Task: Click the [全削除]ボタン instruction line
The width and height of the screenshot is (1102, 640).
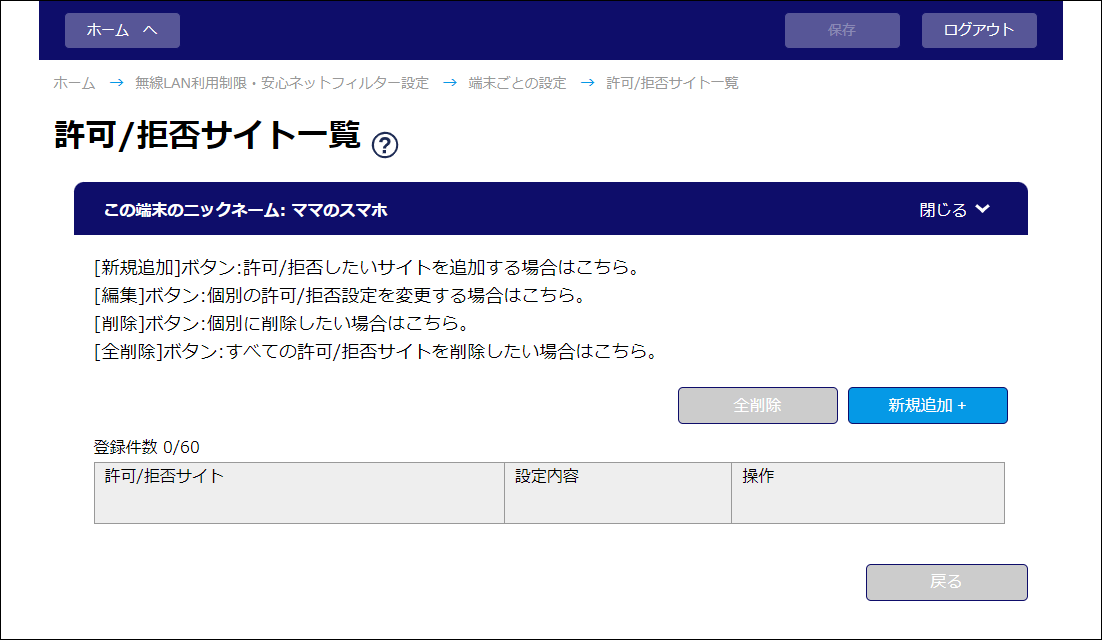Action: (x=374, y=352)
